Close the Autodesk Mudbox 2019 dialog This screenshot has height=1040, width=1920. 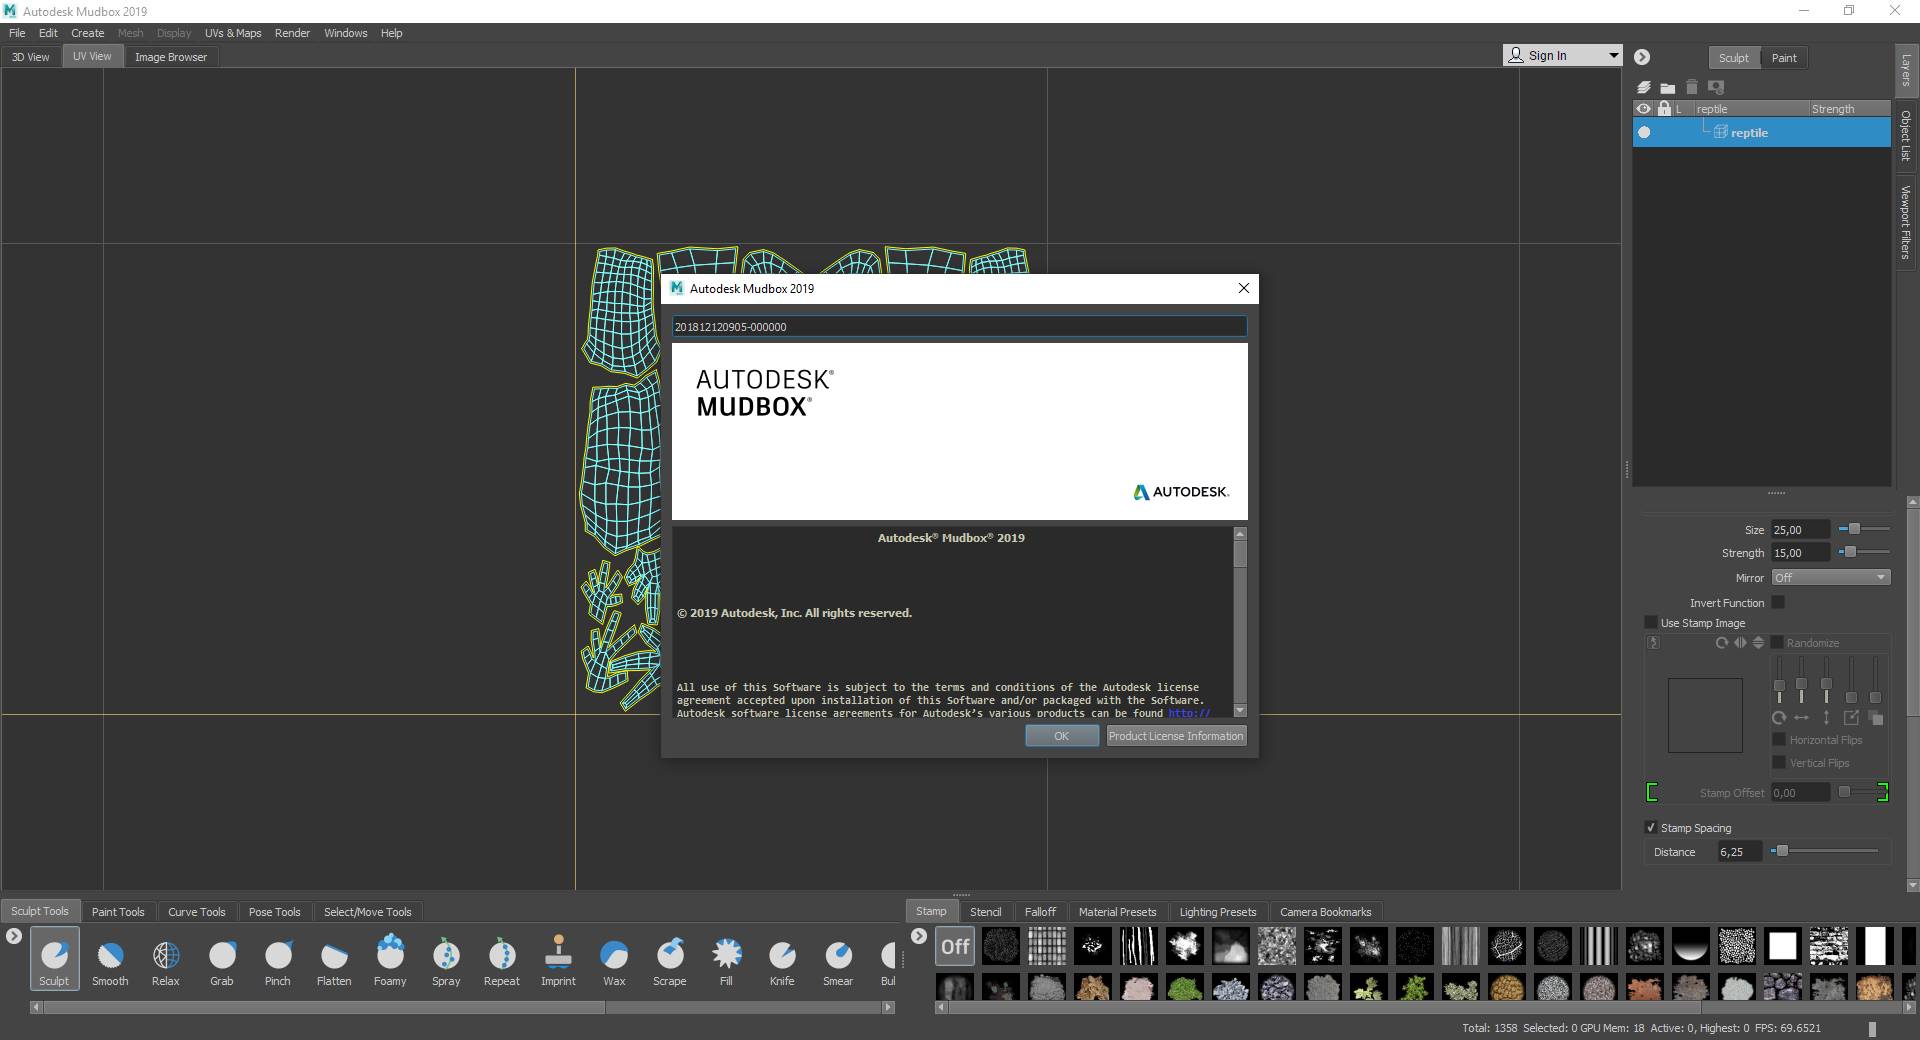1243,288
